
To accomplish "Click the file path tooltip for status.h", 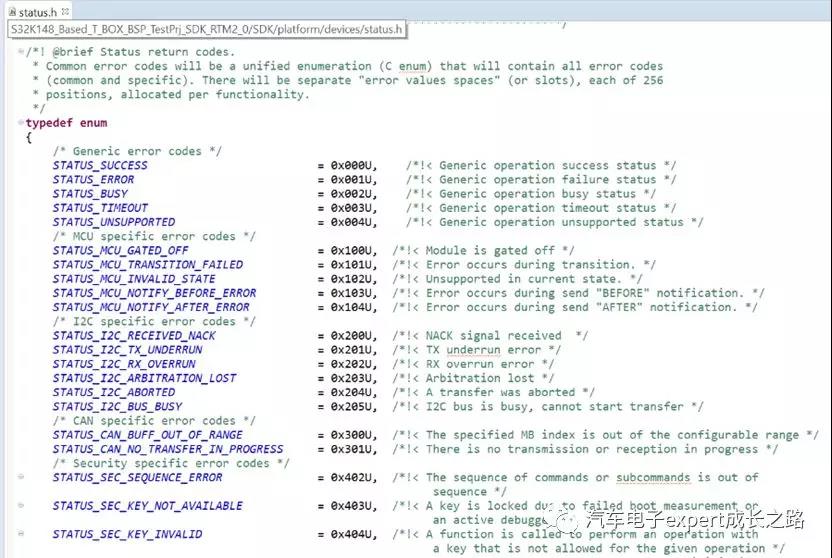I will [x=207, y=30].
